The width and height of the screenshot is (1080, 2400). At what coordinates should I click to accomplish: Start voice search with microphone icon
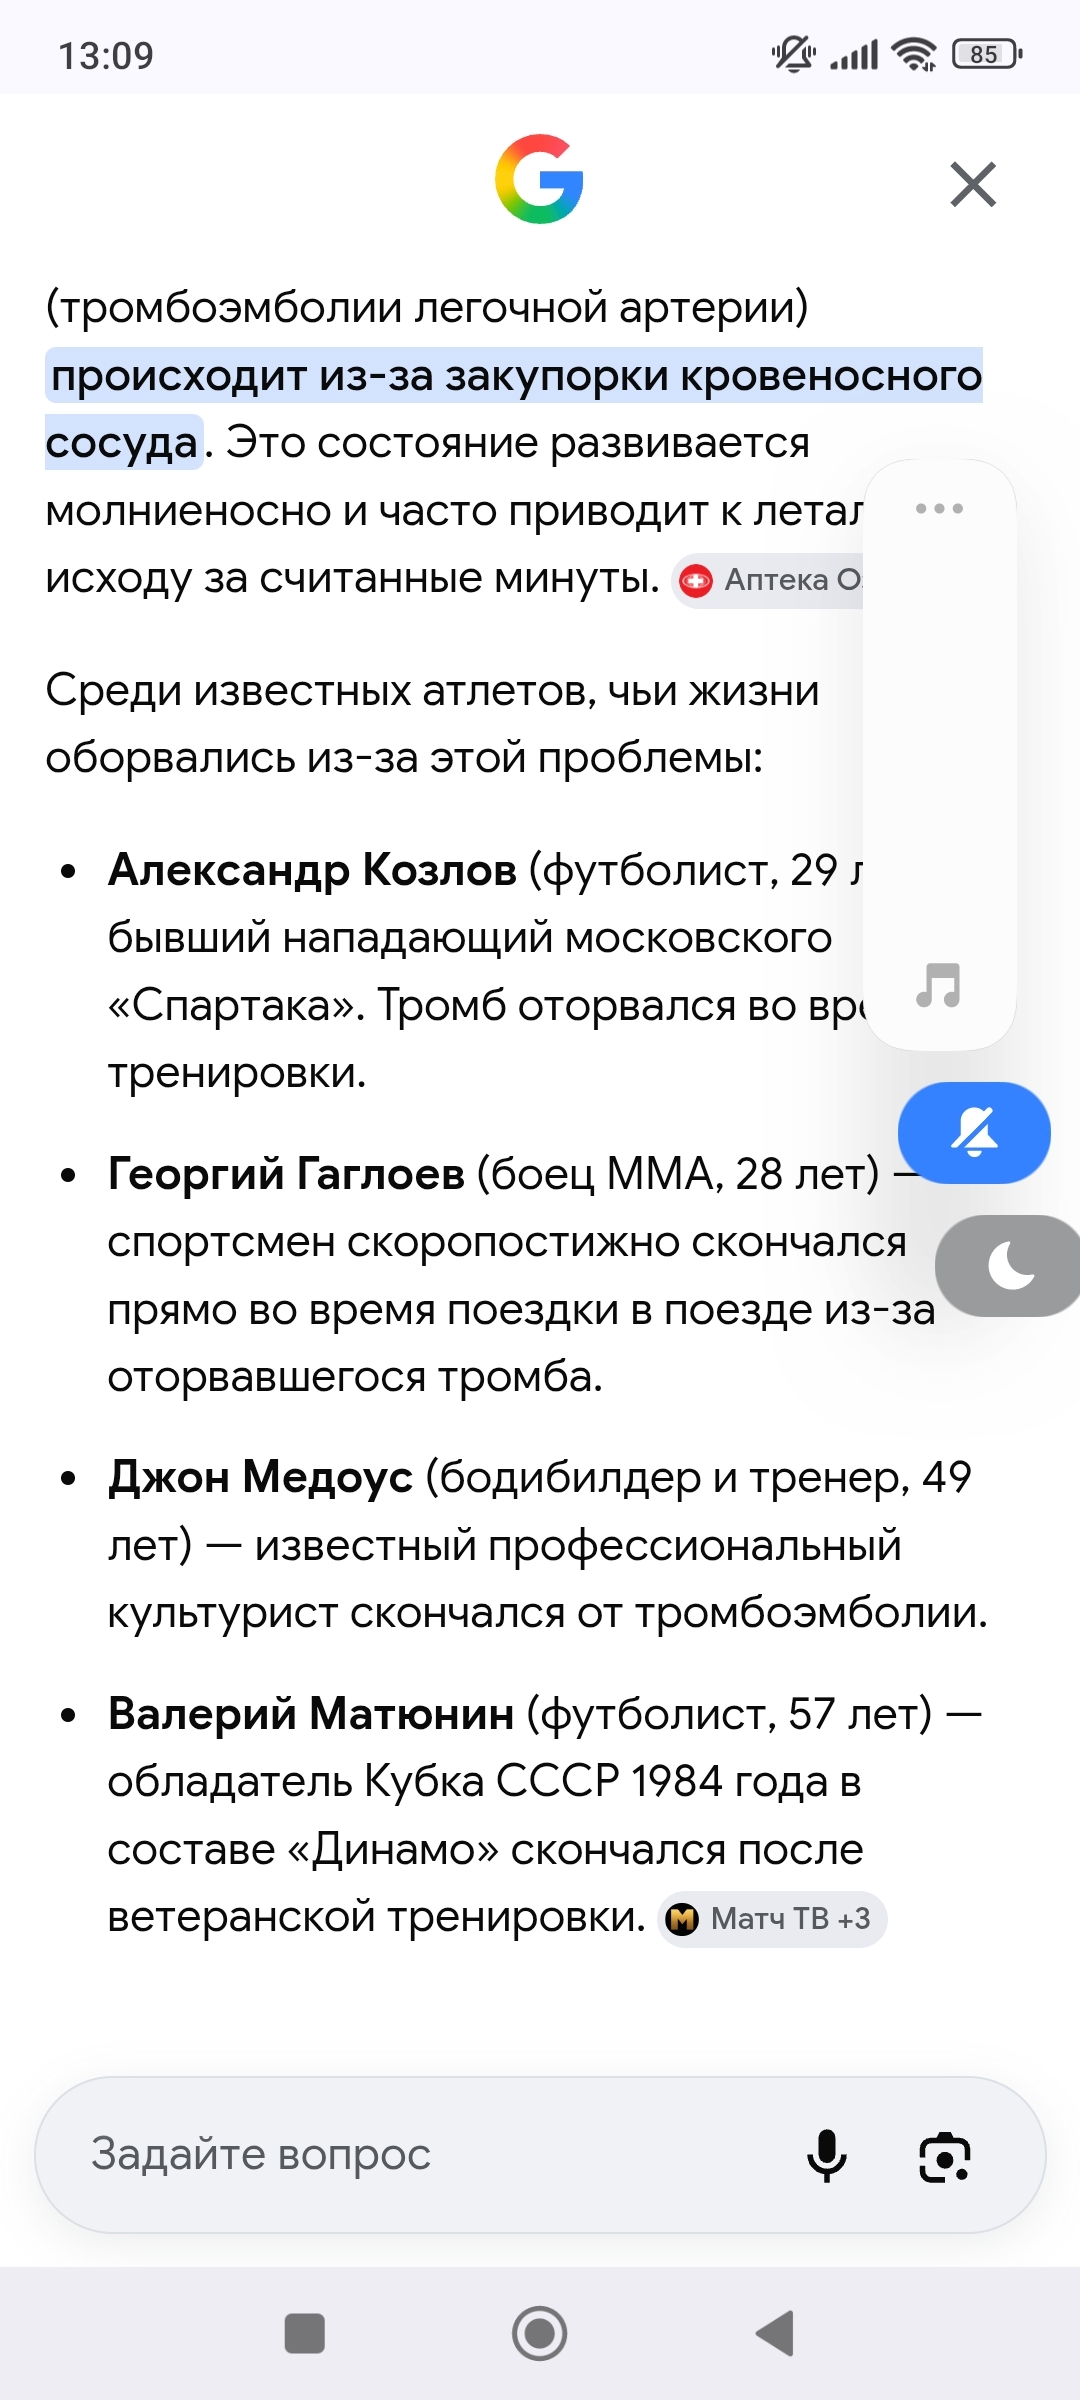826,2155
